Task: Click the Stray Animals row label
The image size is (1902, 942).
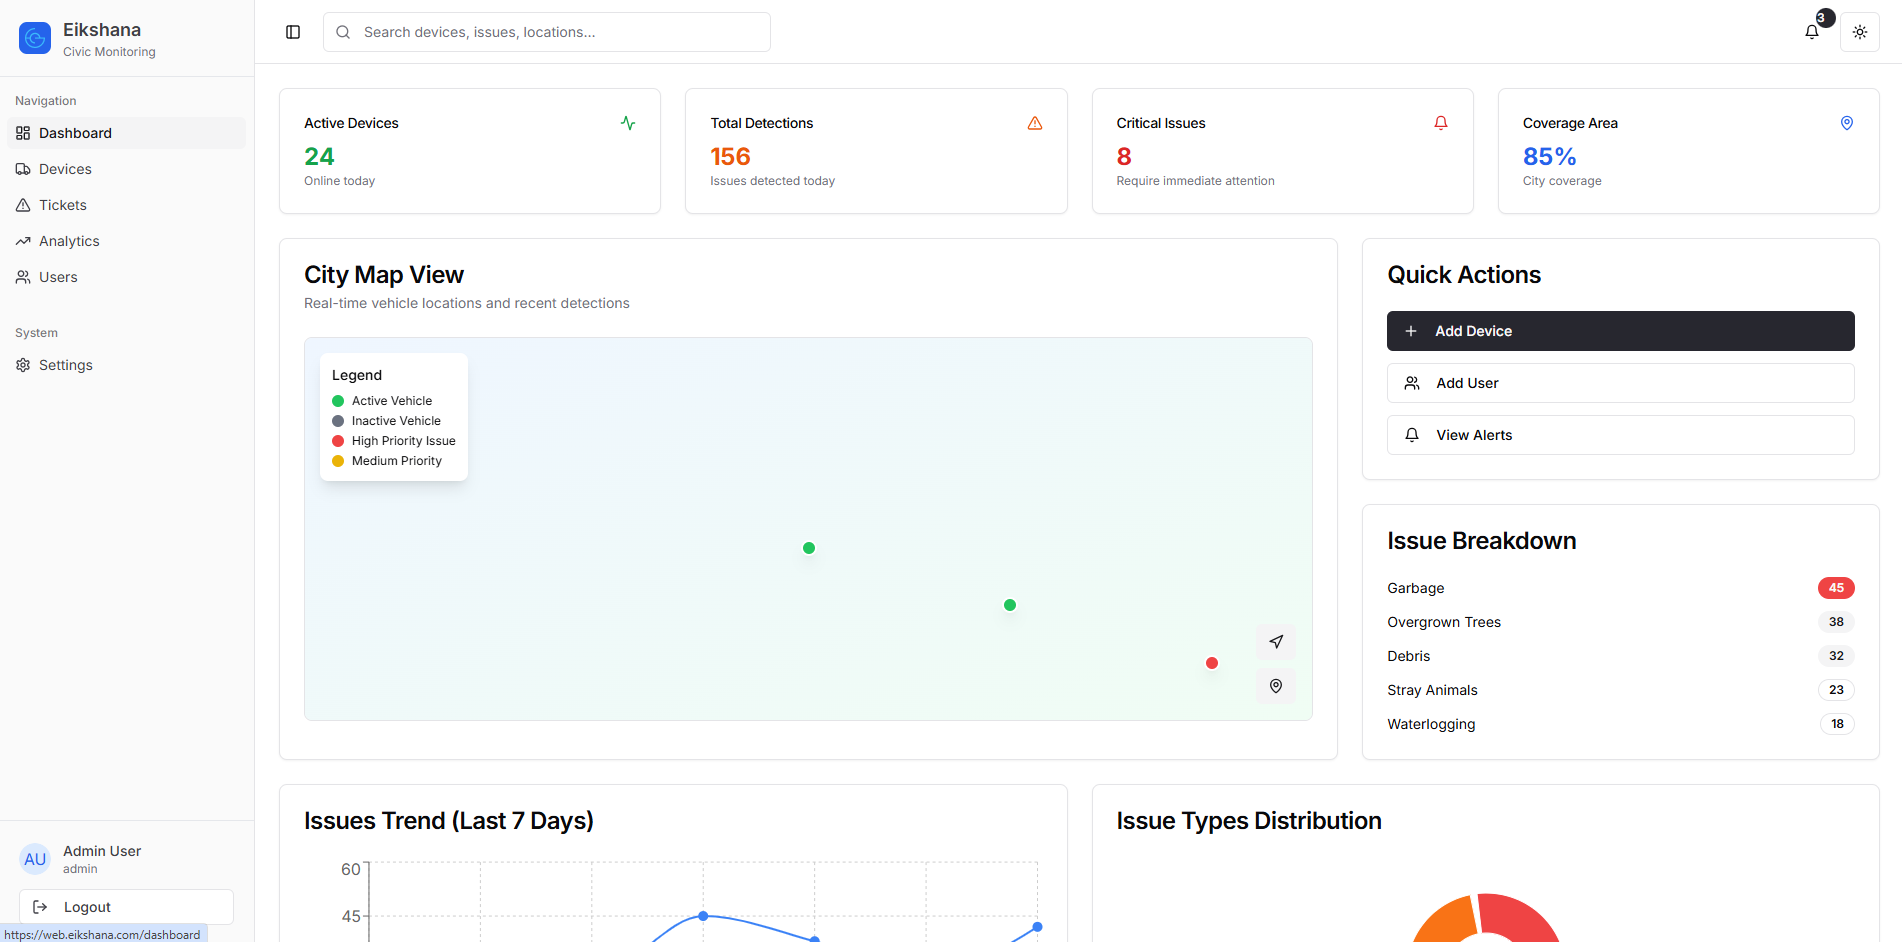Action: [1432, 690]
